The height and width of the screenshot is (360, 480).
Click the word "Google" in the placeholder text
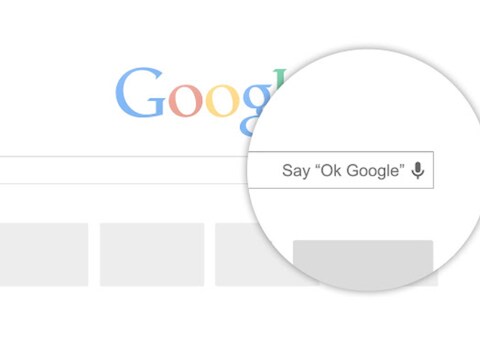[x=373, y=171]
